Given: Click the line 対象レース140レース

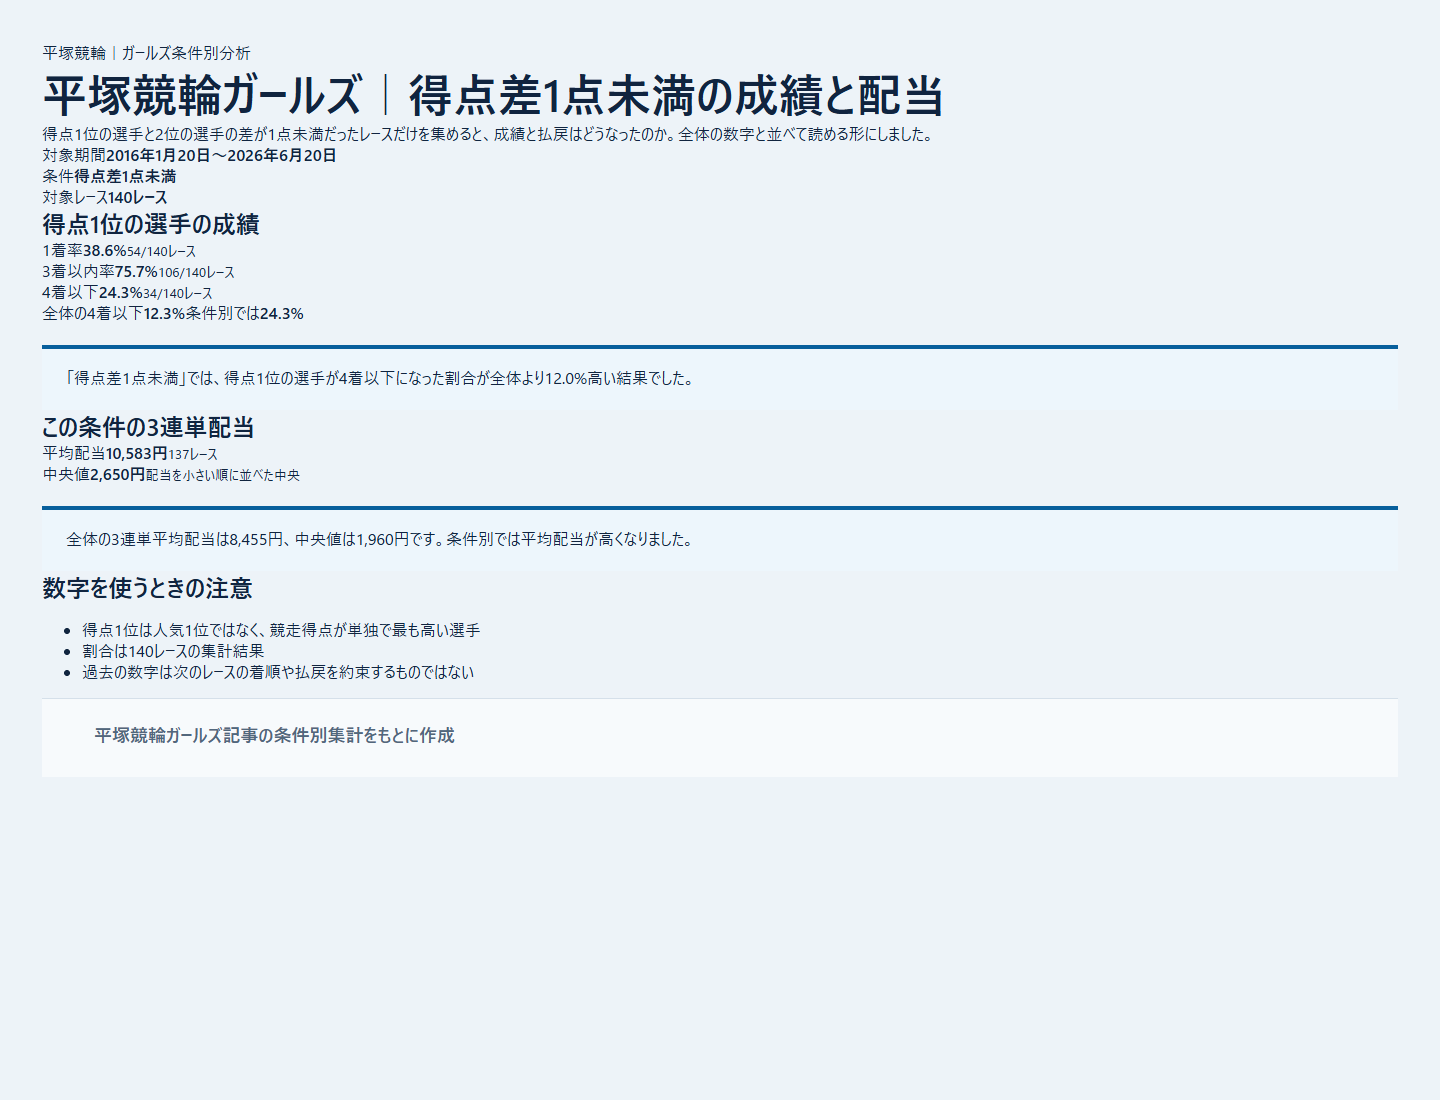Looking at the screenshot, I should click(x=105, y=197).
